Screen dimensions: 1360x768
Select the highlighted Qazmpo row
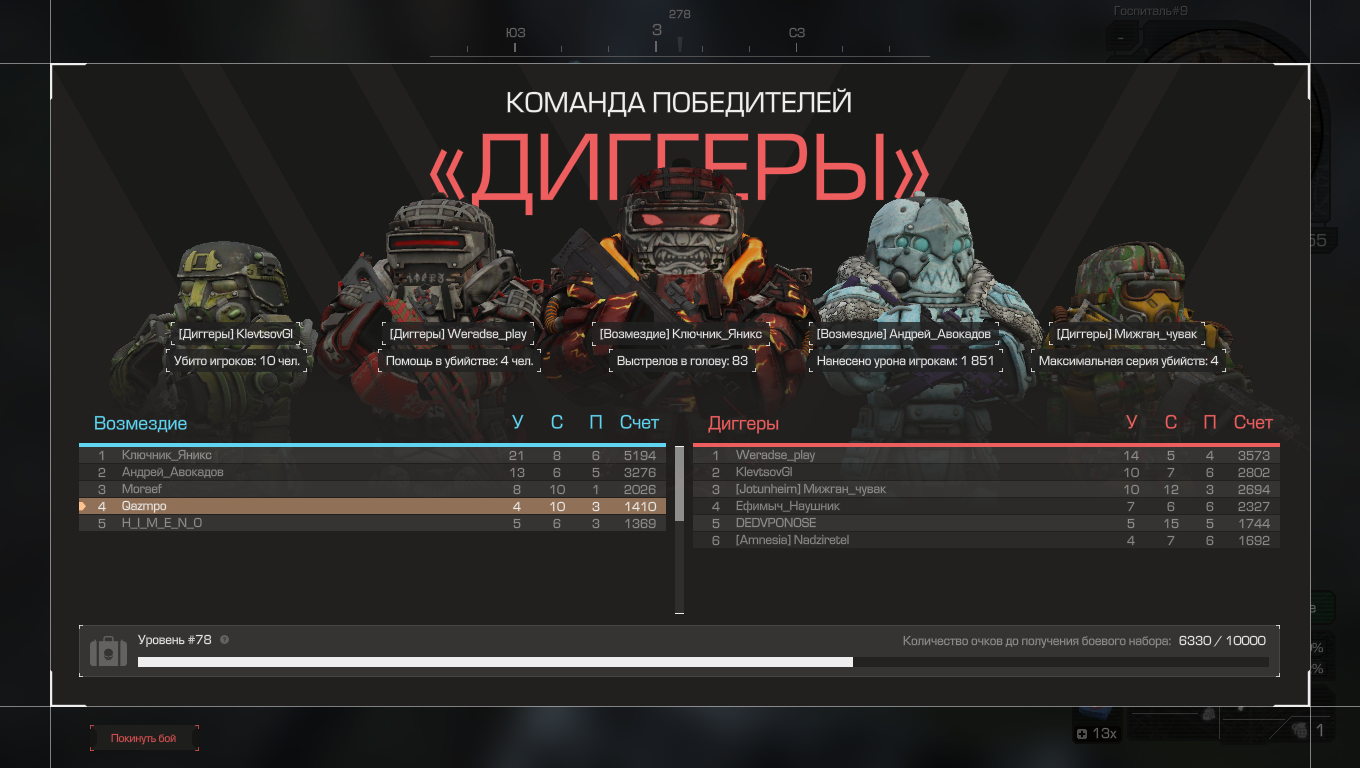point(372,506)
